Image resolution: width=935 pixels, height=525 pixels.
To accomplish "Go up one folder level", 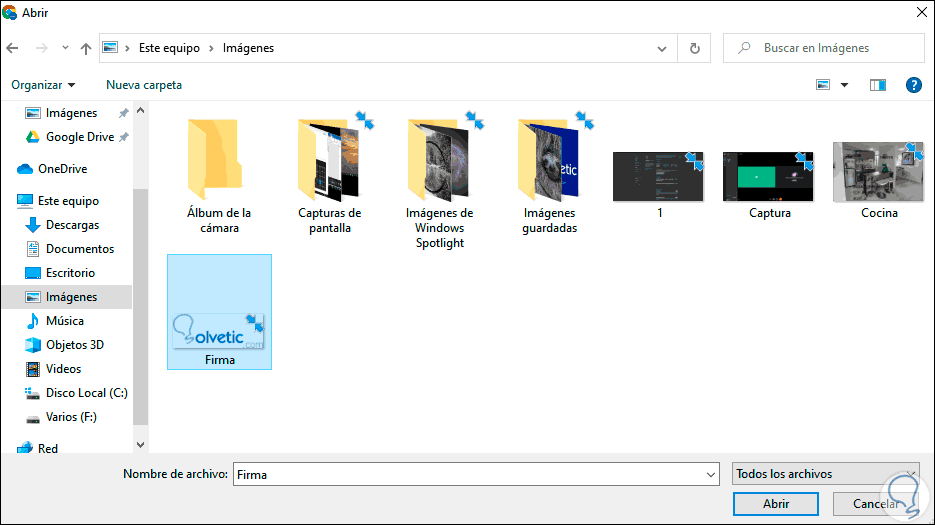I will pyautogui.click(x=86, y=48).
